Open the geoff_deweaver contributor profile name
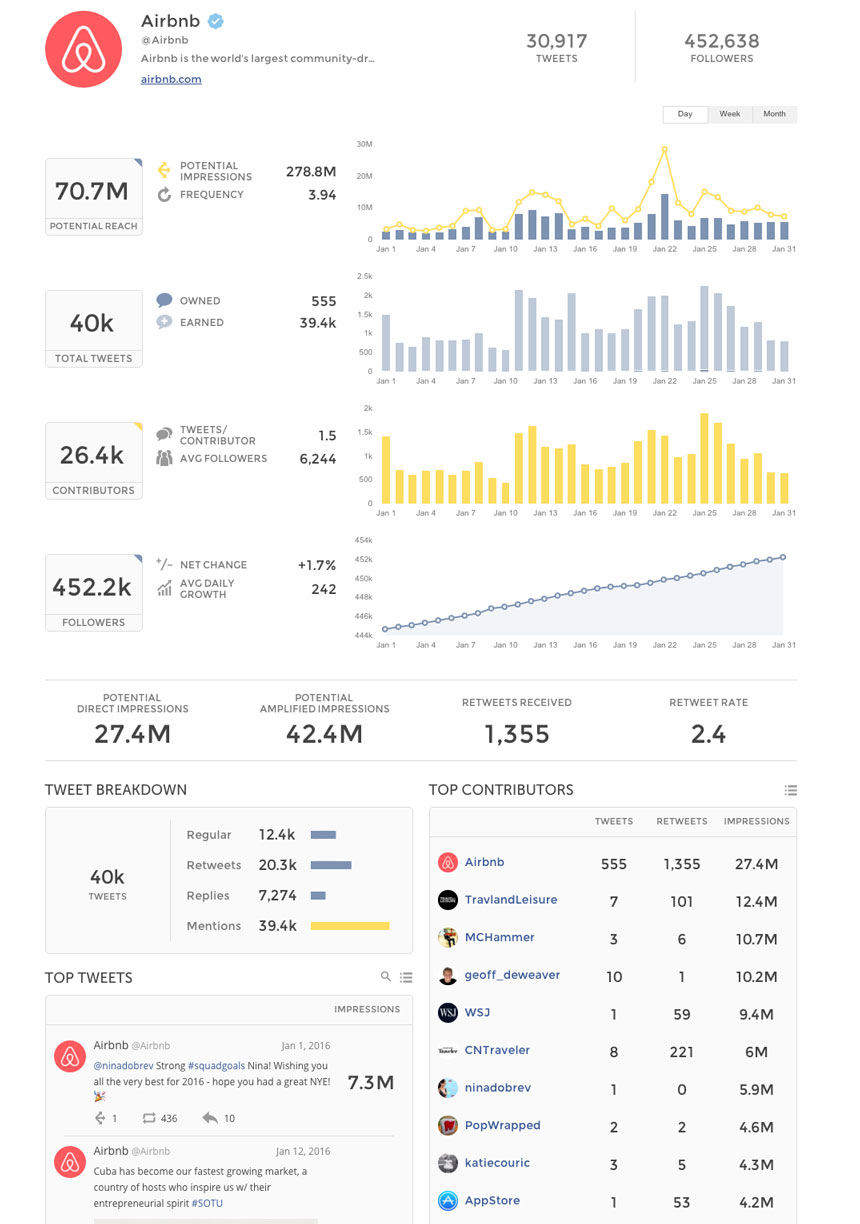 (x=512, y=975)
